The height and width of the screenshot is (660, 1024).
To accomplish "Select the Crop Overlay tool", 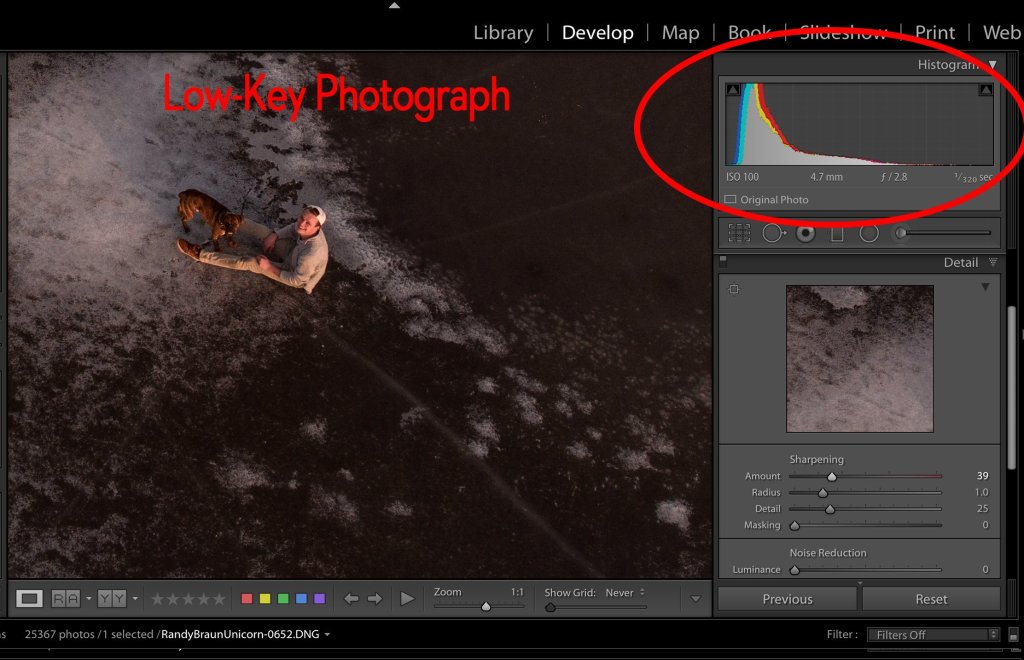I will coord(739,233).
